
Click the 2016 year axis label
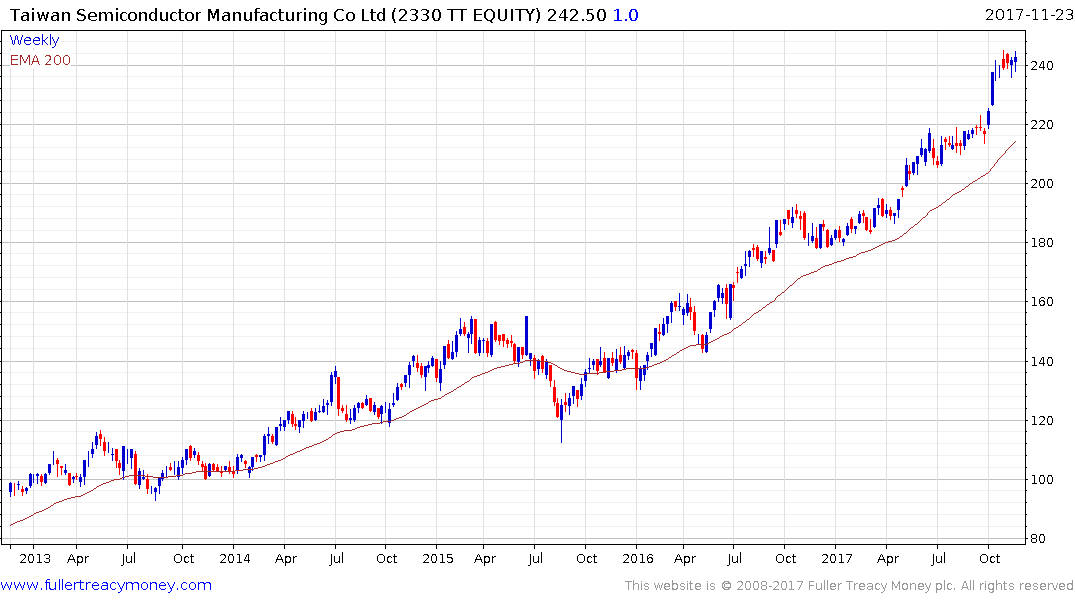[638, 558]
